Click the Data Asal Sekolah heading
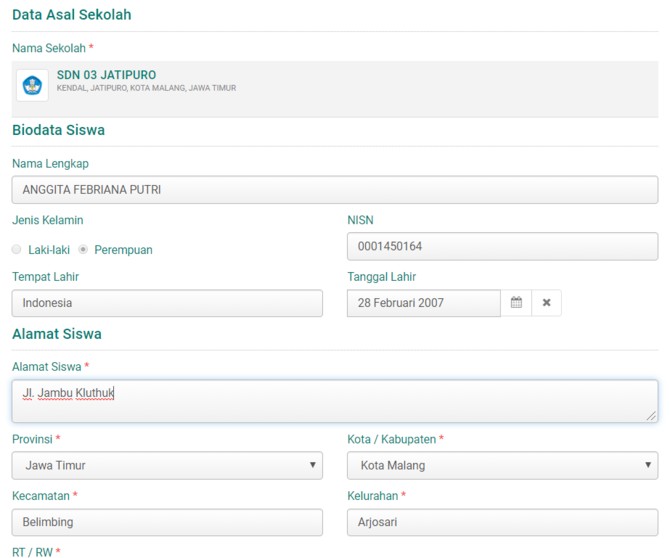The height and width of the screenshot is (558, 670). (72, 15)
